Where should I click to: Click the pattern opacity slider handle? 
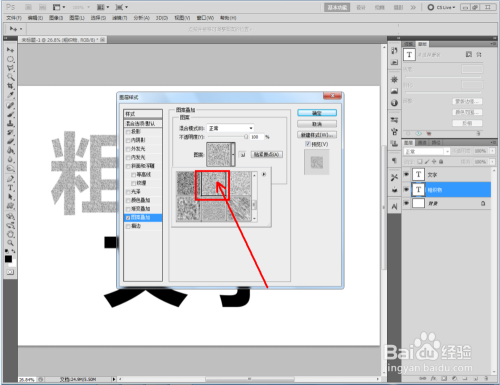coord(246,137)
